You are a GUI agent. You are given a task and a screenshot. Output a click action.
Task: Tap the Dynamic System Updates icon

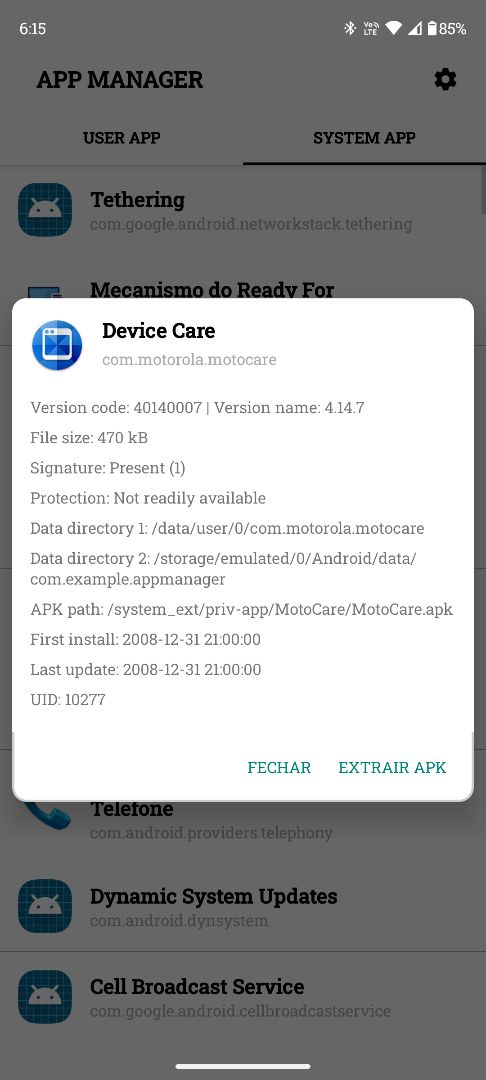45,906
